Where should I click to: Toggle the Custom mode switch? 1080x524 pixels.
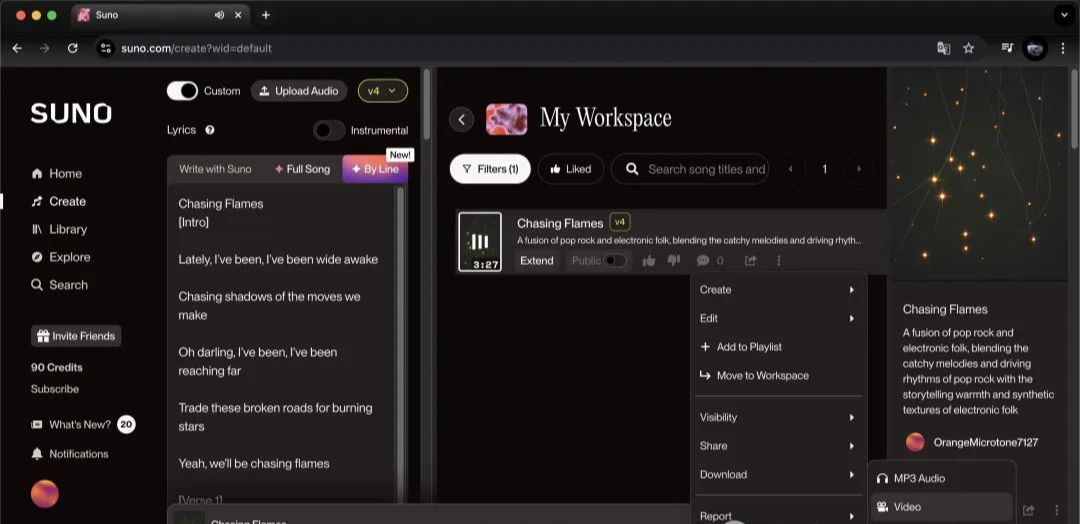[182, 91]
